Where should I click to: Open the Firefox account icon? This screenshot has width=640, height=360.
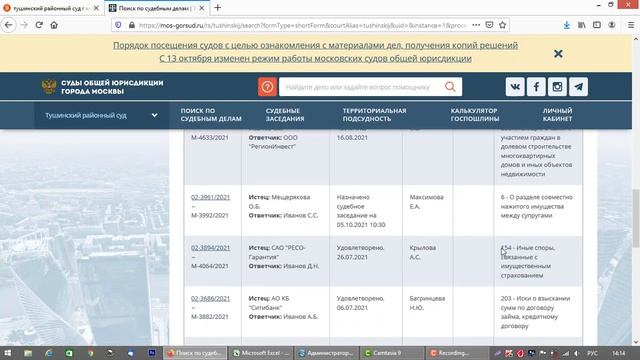[611, 25]
